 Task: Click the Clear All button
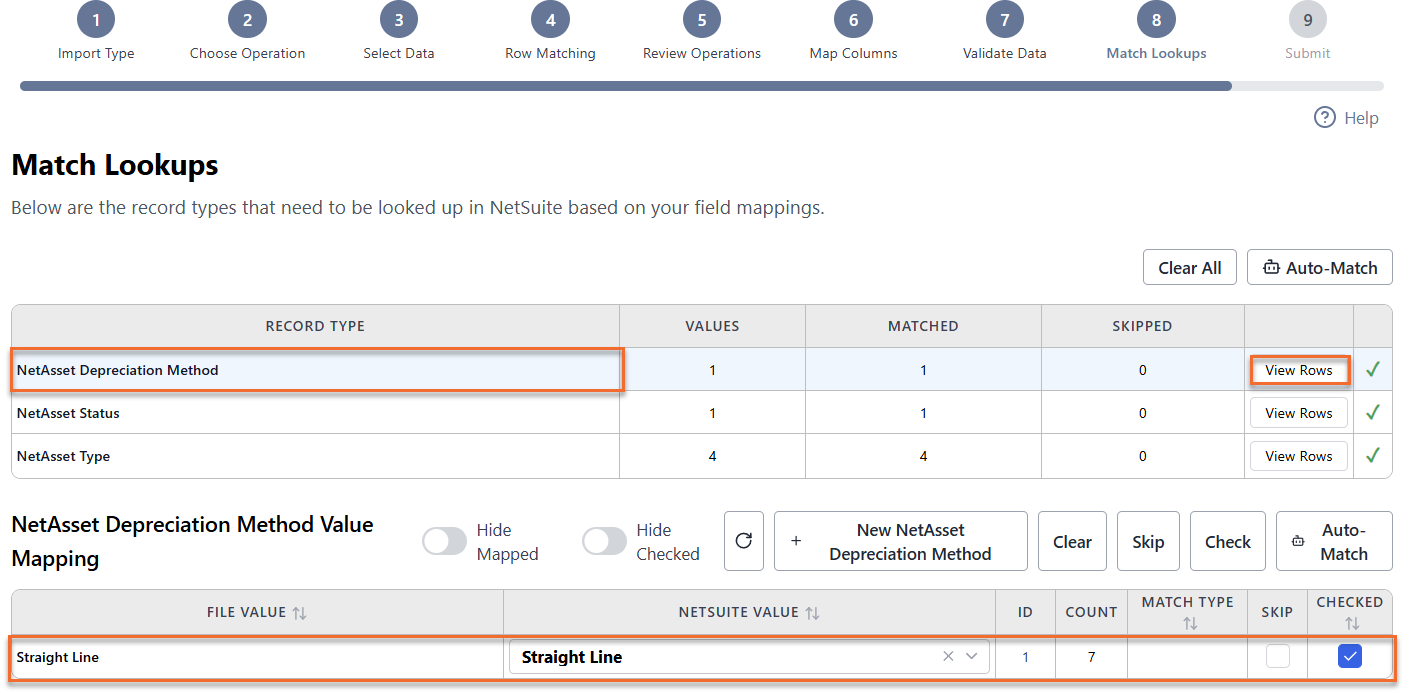point(1190,267)
